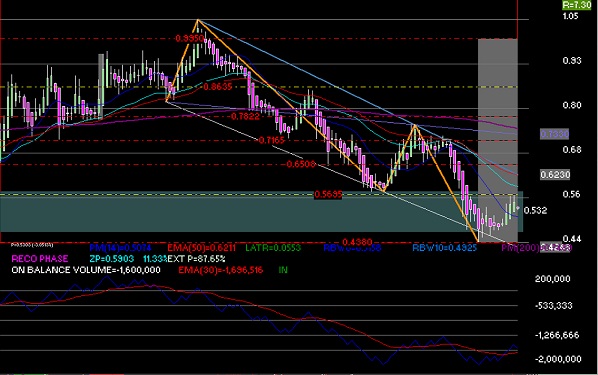Click the 0.6508 Fibonacci level label
Viewport: 598px width, 375px height.
(x=301, y=164)
